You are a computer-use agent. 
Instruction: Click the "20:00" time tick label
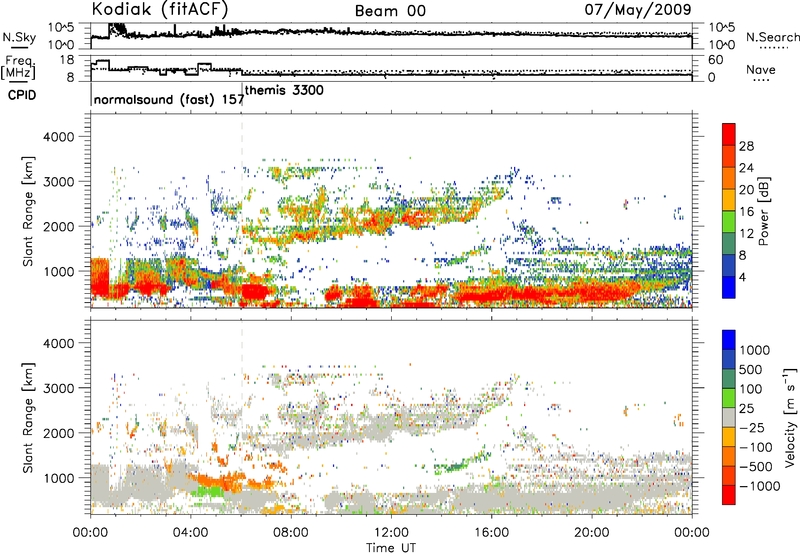[591, 533]
